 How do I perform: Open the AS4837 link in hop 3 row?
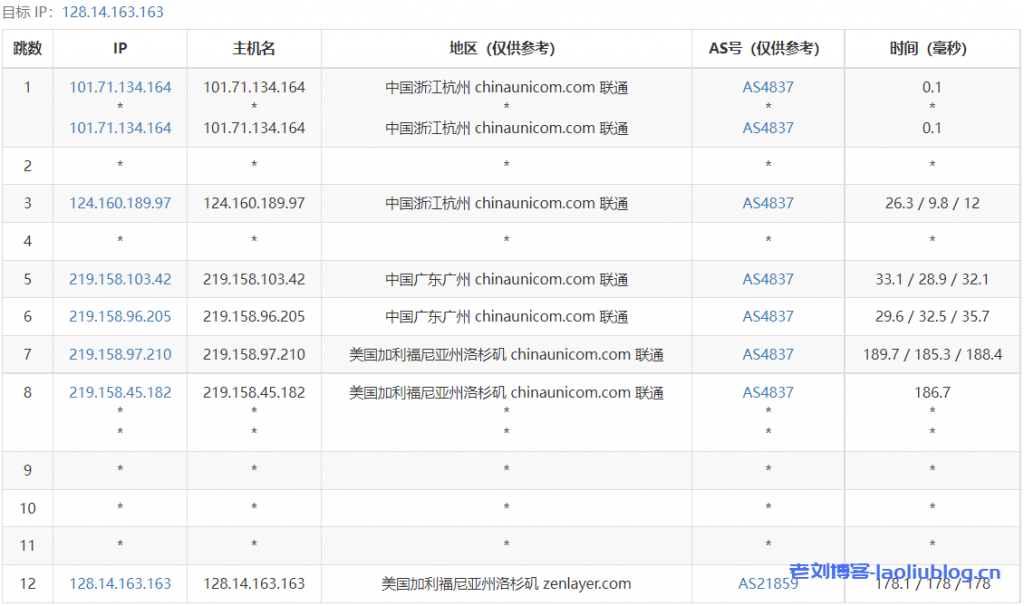[x=768, y=203]
